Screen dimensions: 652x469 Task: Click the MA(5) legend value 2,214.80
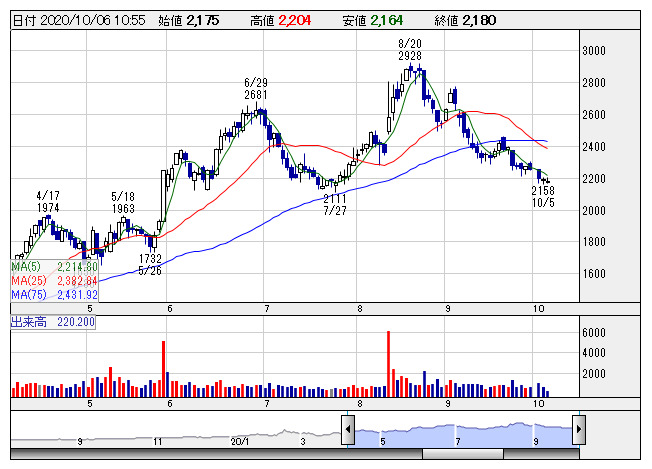point(77,267)
